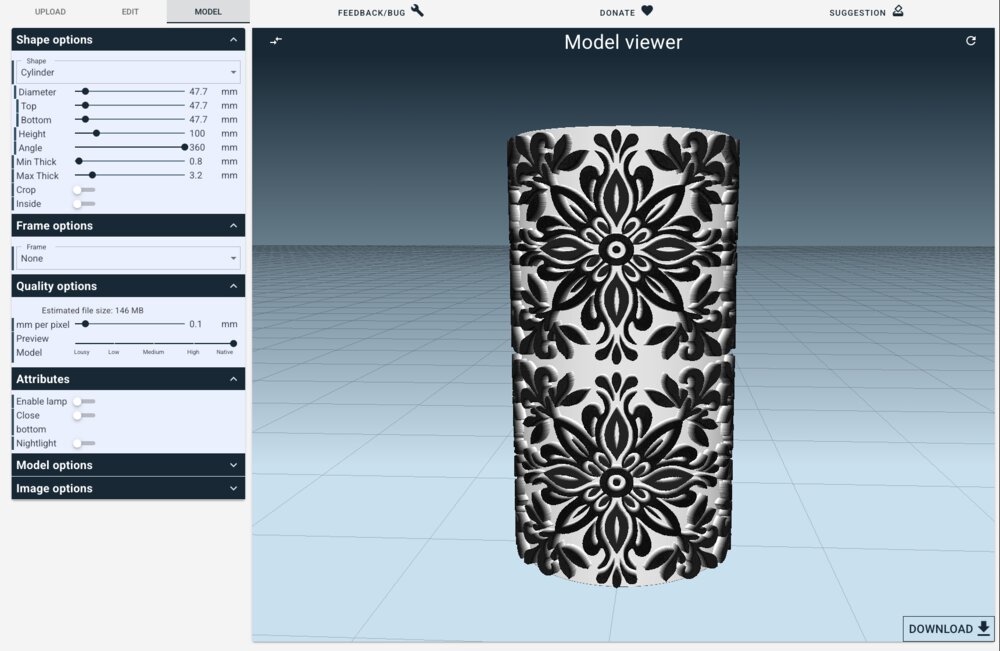Click the refresh icon in Model viewer

[x=970, y=41]
